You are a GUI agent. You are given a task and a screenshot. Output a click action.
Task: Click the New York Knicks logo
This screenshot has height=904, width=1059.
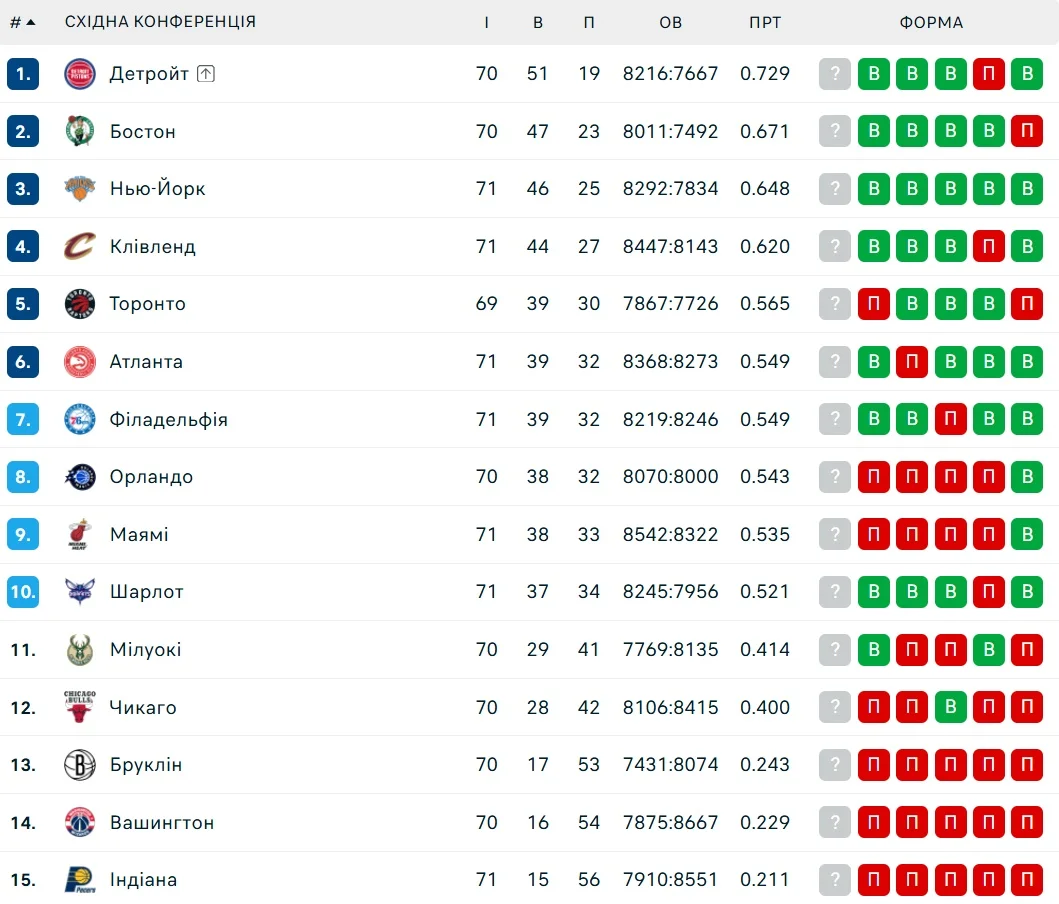pyautogui.click(x=79, y=189)
